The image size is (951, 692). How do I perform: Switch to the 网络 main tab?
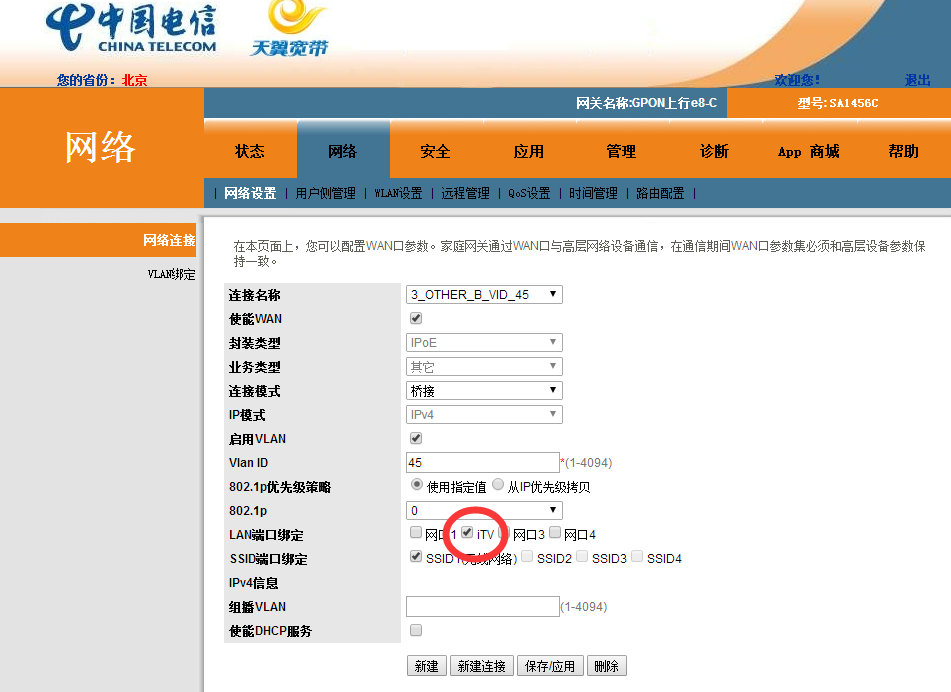[343, 151]
